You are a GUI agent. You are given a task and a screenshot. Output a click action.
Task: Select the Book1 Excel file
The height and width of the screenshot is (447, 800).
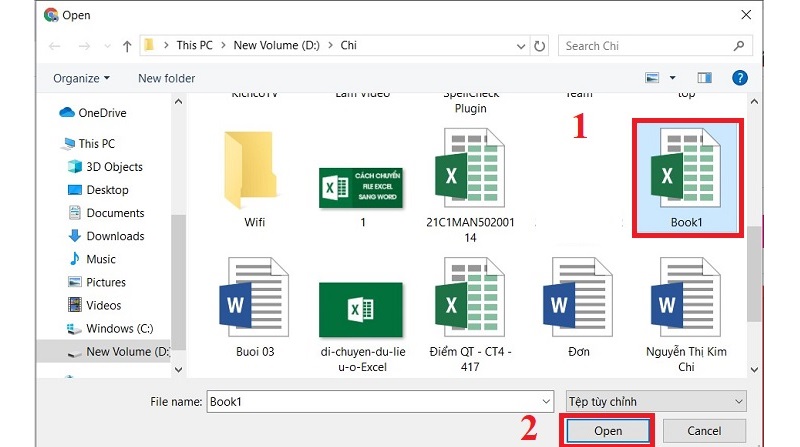[x=687, y=178]
